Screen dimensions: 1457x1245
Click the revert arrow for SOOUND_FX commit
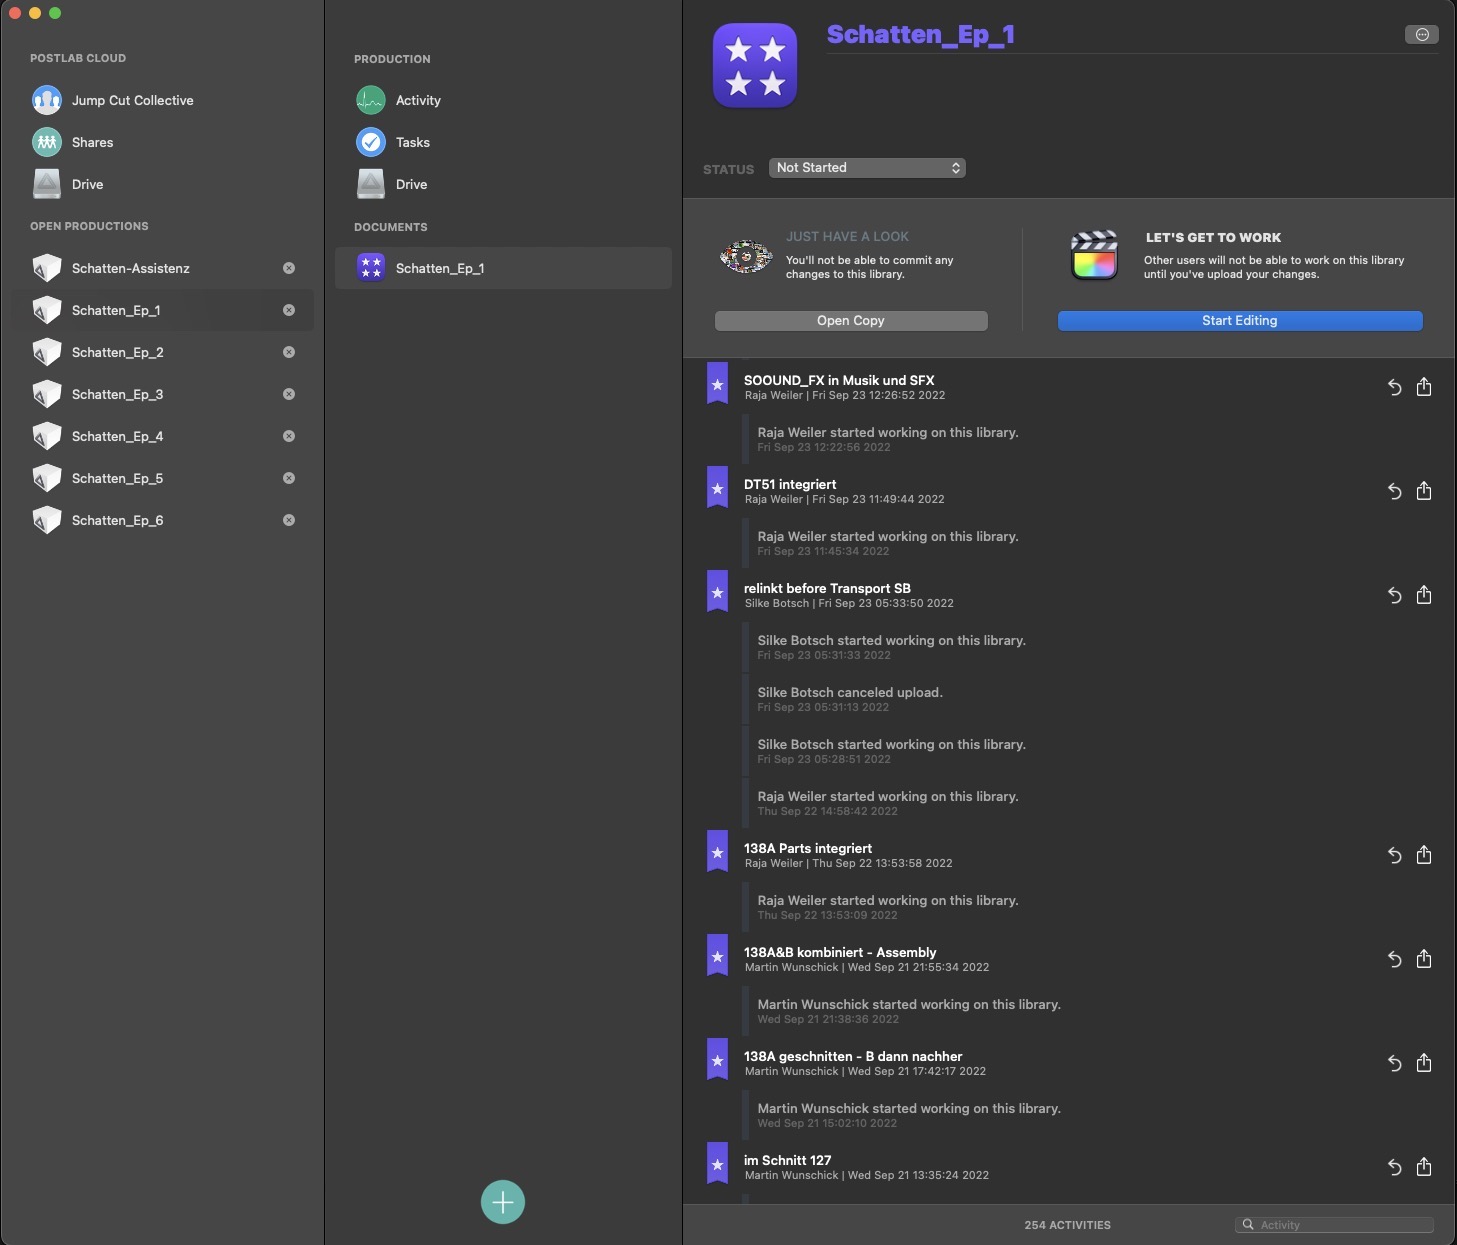click(1394, 387)
